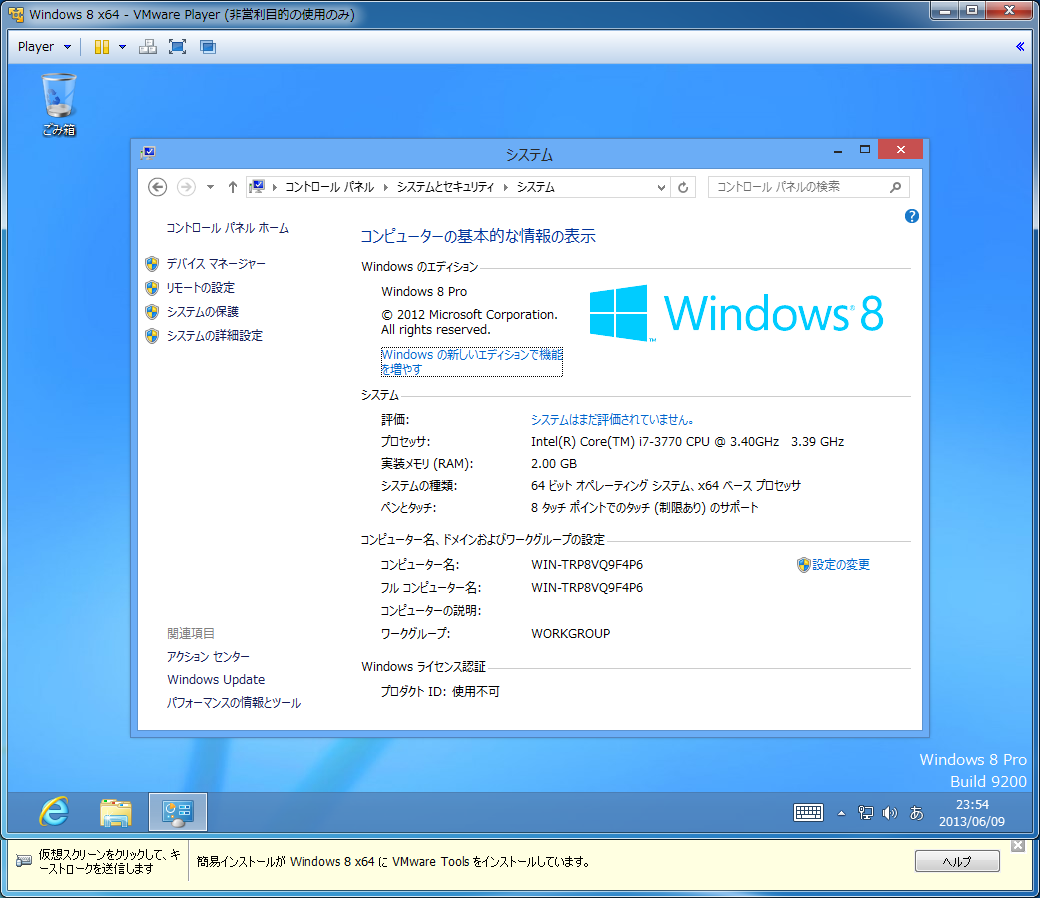Open Windows Update link
The height and width of the screenshot is (898, 1040).
(x=216, y=680)
